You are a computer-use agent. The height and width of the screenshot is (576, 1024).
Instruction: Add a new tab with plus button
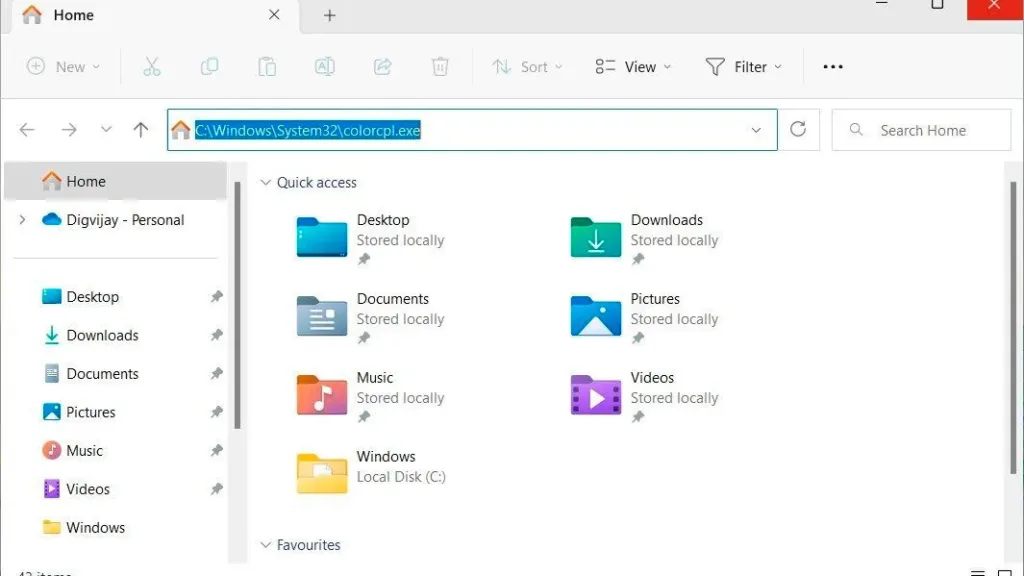coord(329,16)
